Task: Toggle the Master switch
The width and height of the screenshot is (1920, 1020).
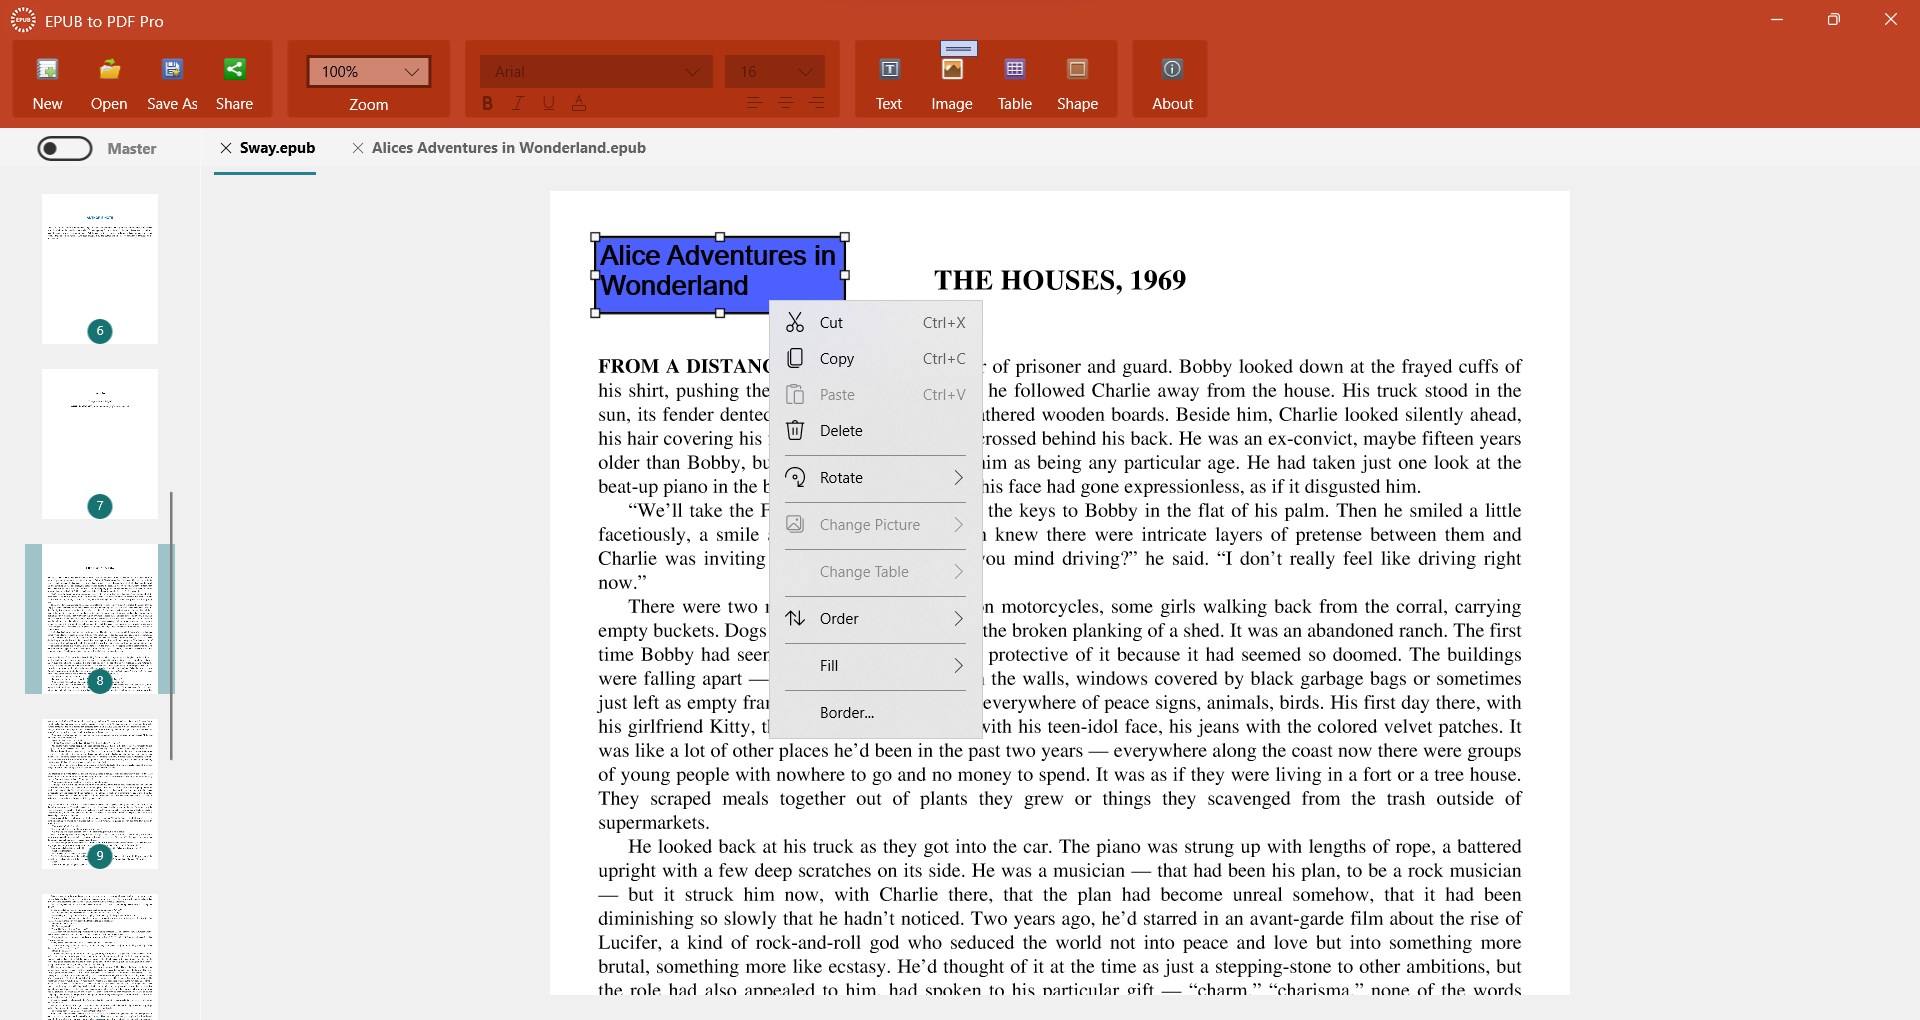Action: tap(65, 149)
